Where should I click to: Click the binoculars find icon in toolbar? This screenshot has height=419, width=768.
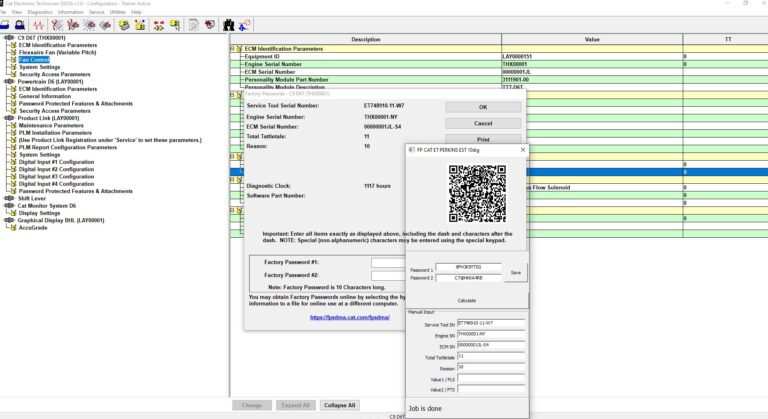[229, 24]
